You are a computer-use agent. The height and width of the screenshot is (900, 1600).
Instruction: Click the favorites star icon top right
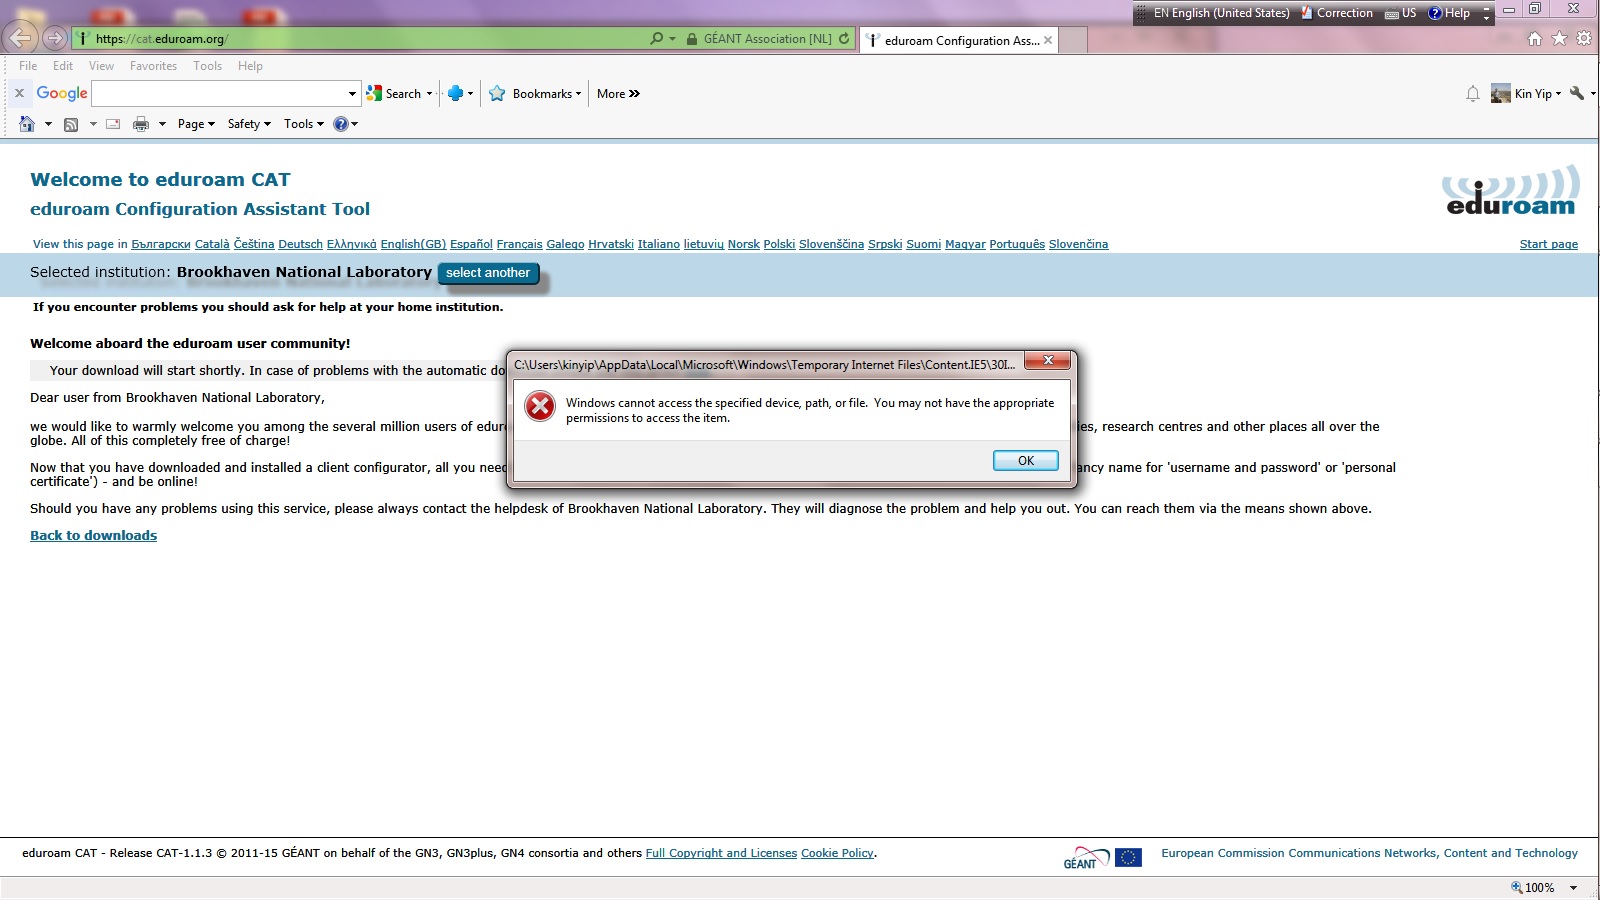[x=1559, y=39]
